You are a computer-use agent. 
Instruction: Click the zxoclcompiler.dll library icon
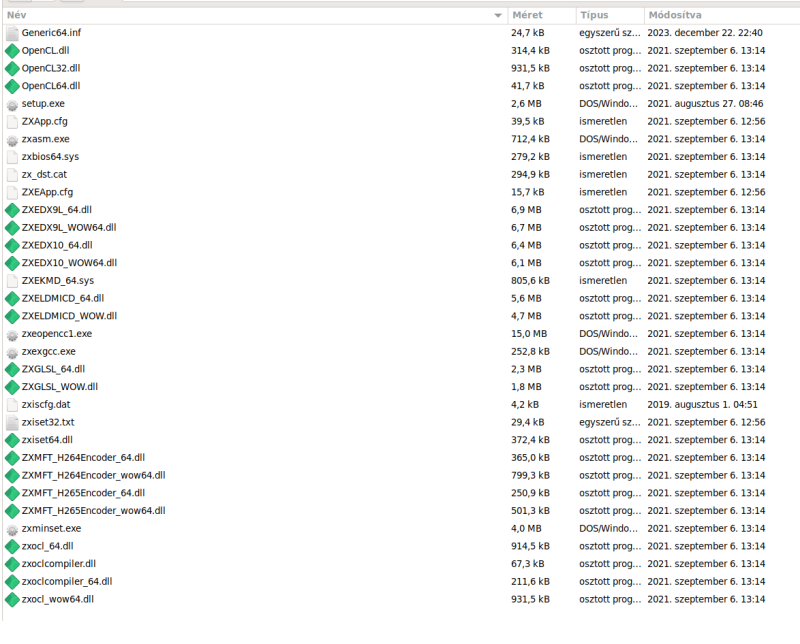pyautogui.click(x=12, y=564)
